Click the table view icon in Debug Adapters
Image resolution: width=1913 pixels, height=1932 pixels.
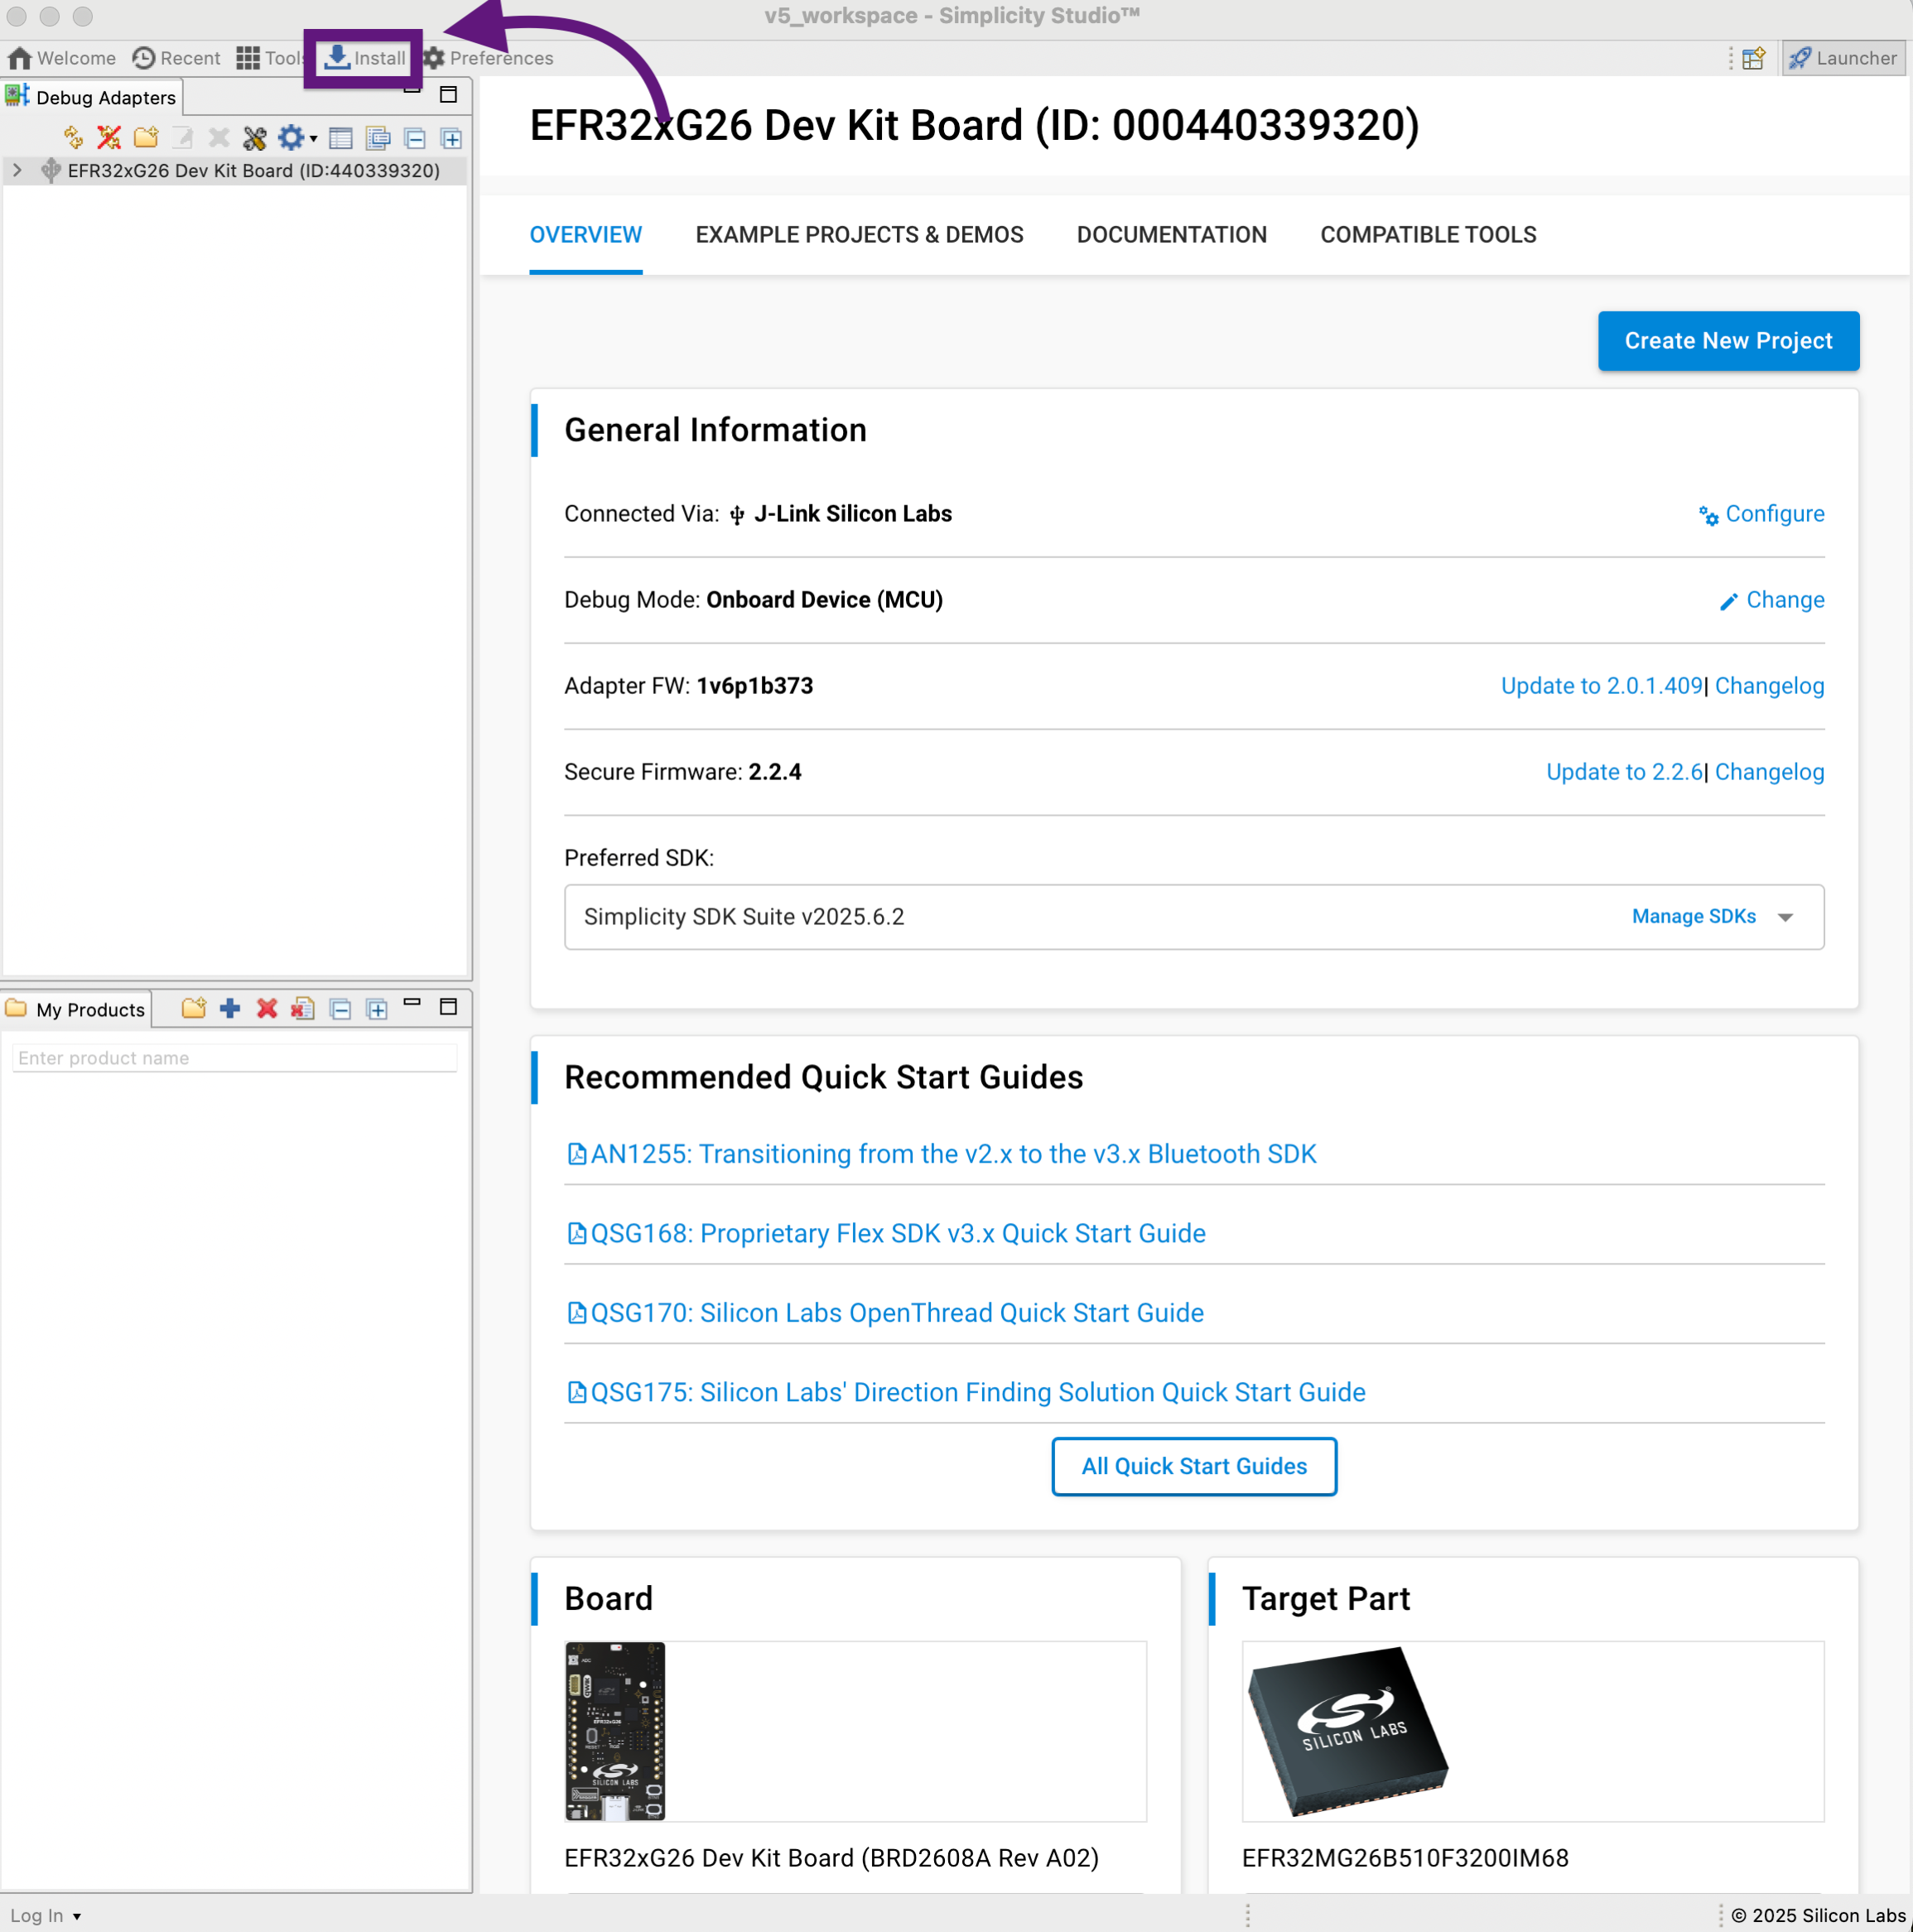[x=341, y=138]
